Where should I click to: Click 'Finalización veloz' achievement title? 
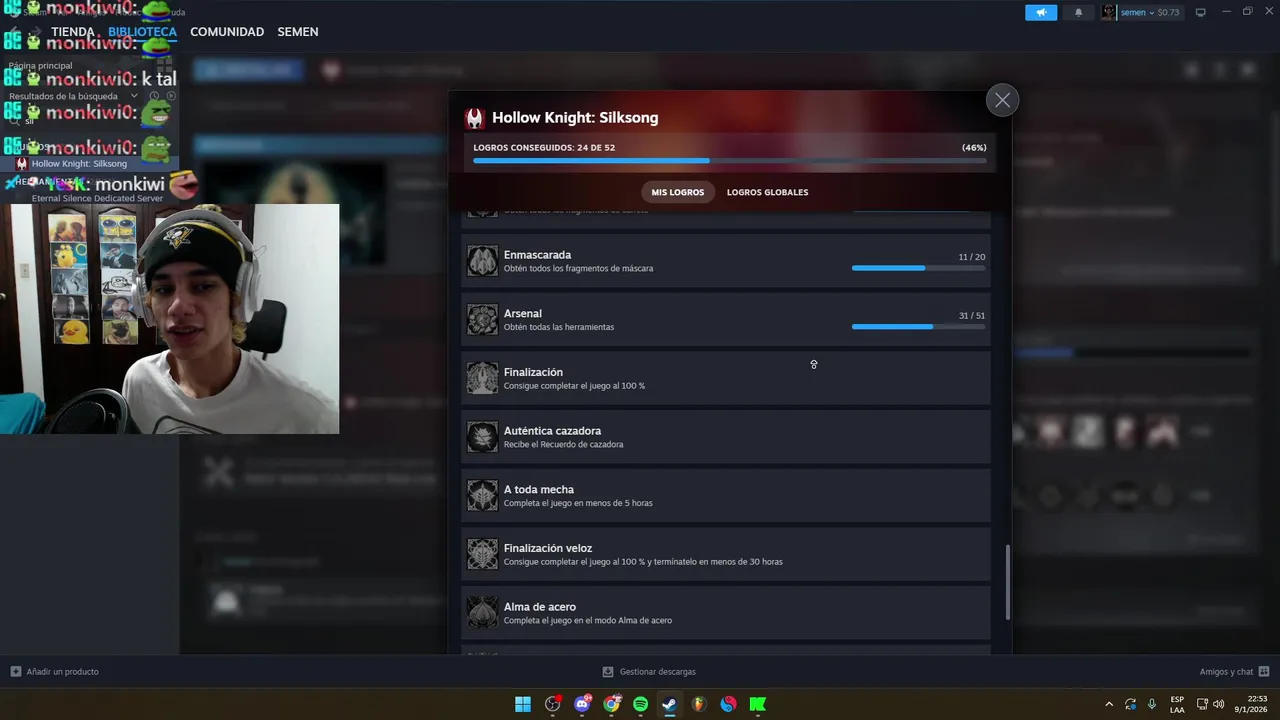pos(548,548)
